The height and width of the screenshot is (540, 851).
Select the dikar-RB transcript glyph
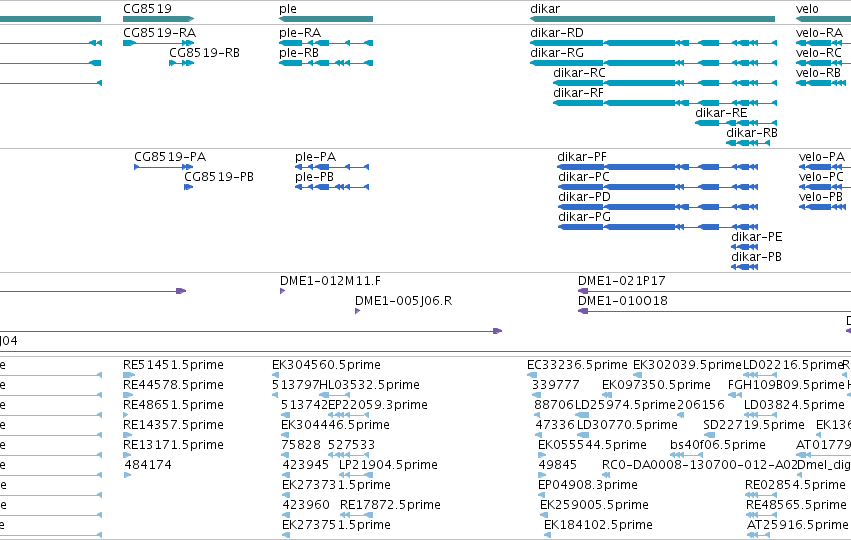(x=748, y=143)
